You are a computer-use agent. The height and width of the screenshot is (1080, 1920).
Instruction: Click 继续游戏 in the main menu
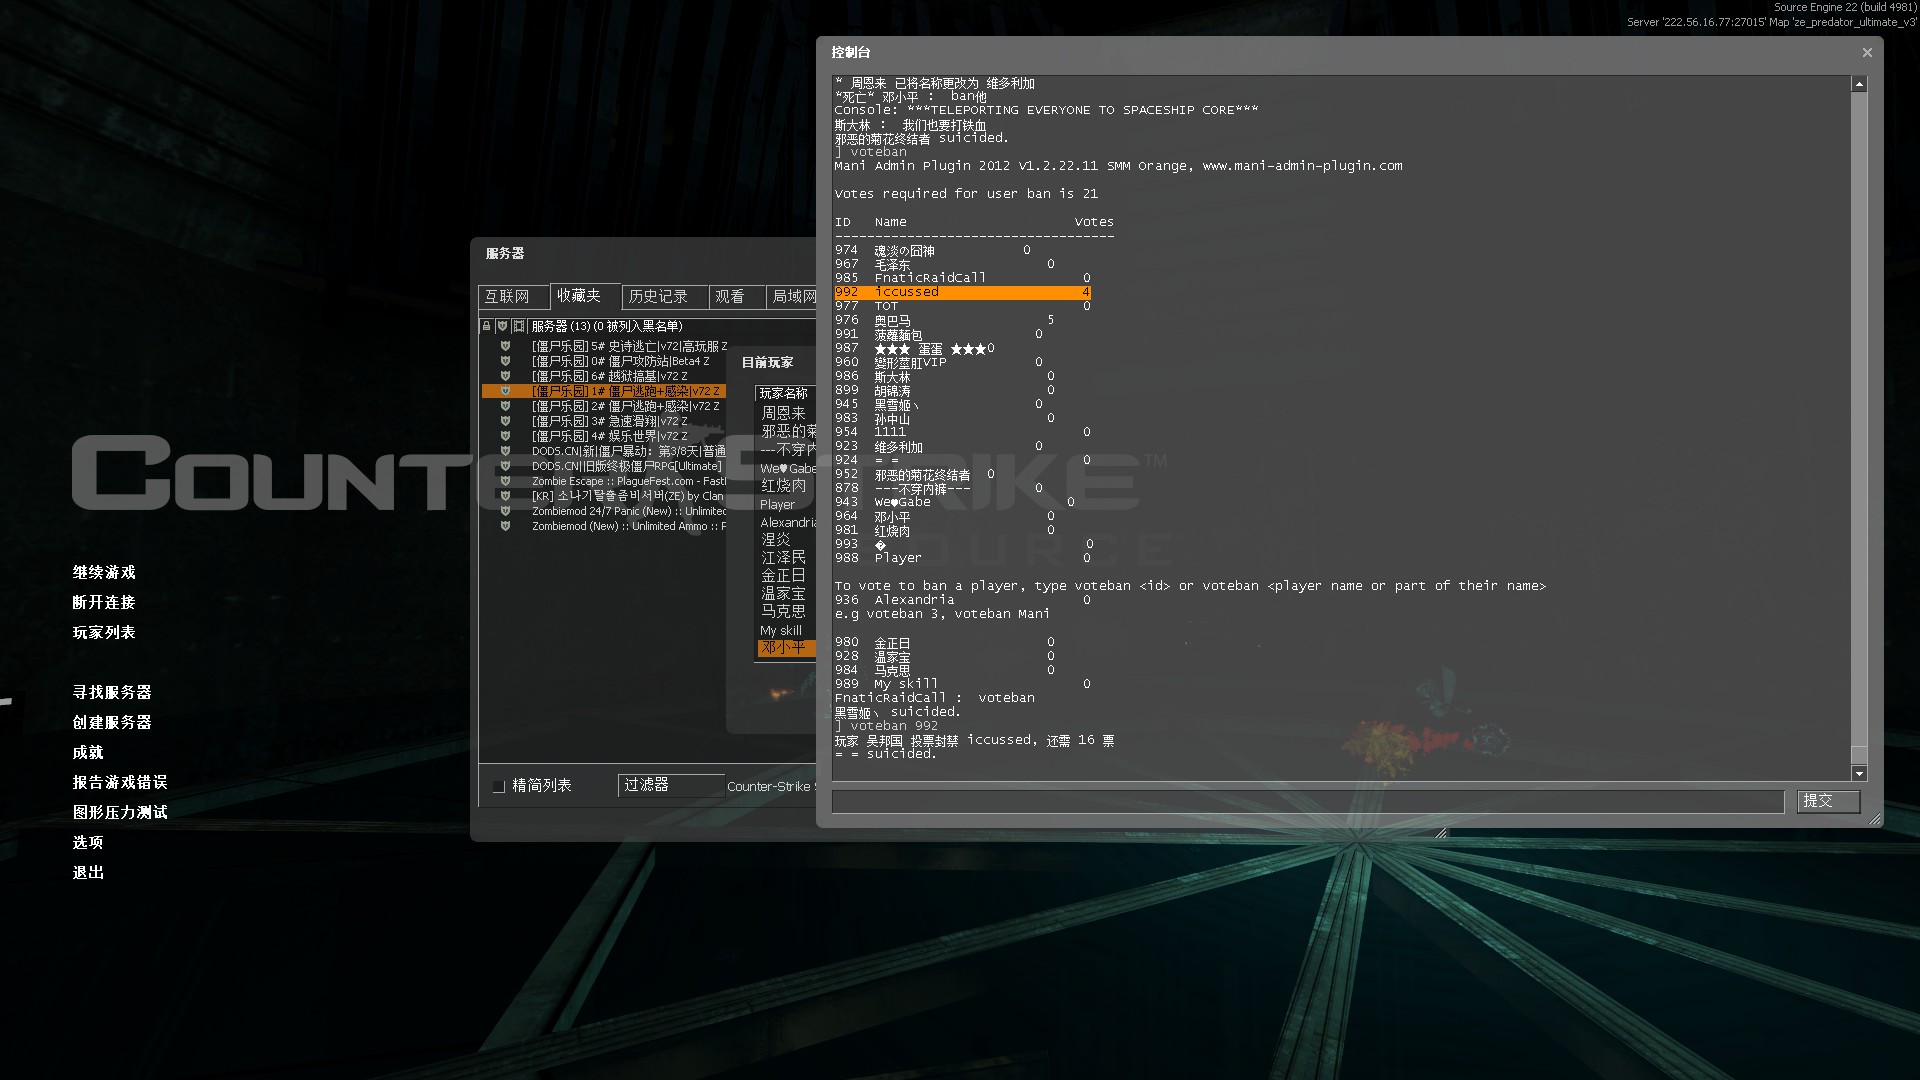104,573
